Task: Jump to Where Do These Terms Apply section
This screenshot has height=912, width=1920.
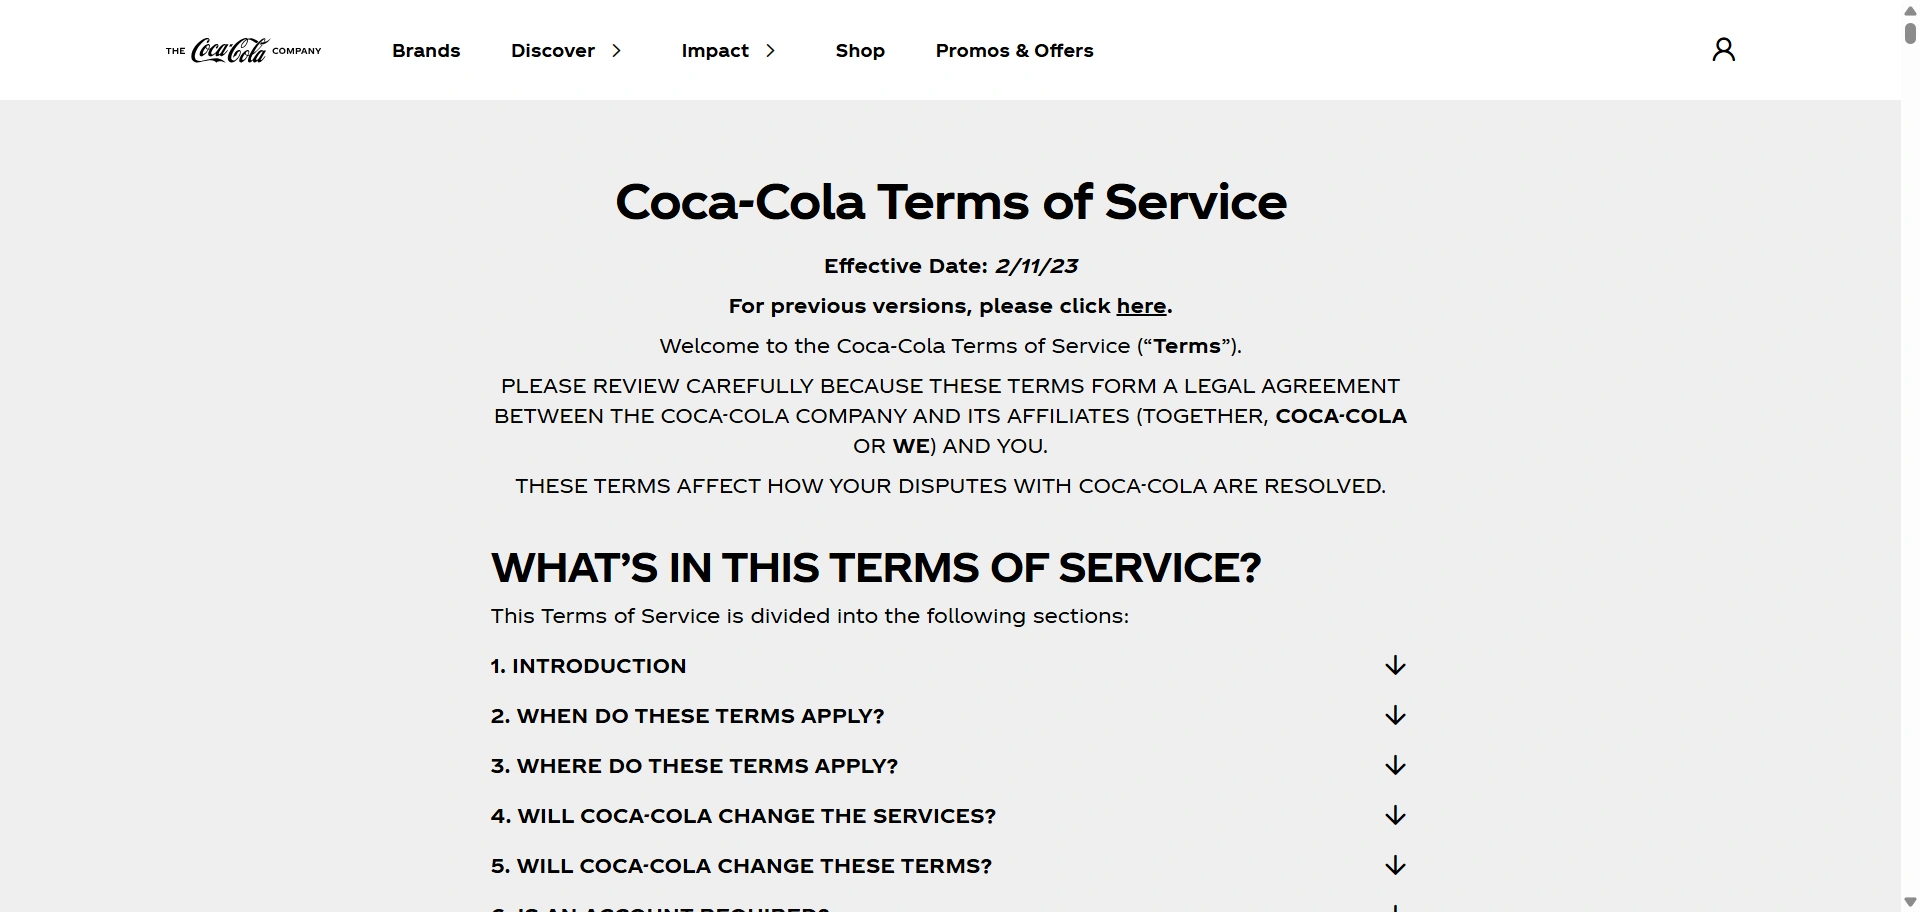Action: coord(694,766)
